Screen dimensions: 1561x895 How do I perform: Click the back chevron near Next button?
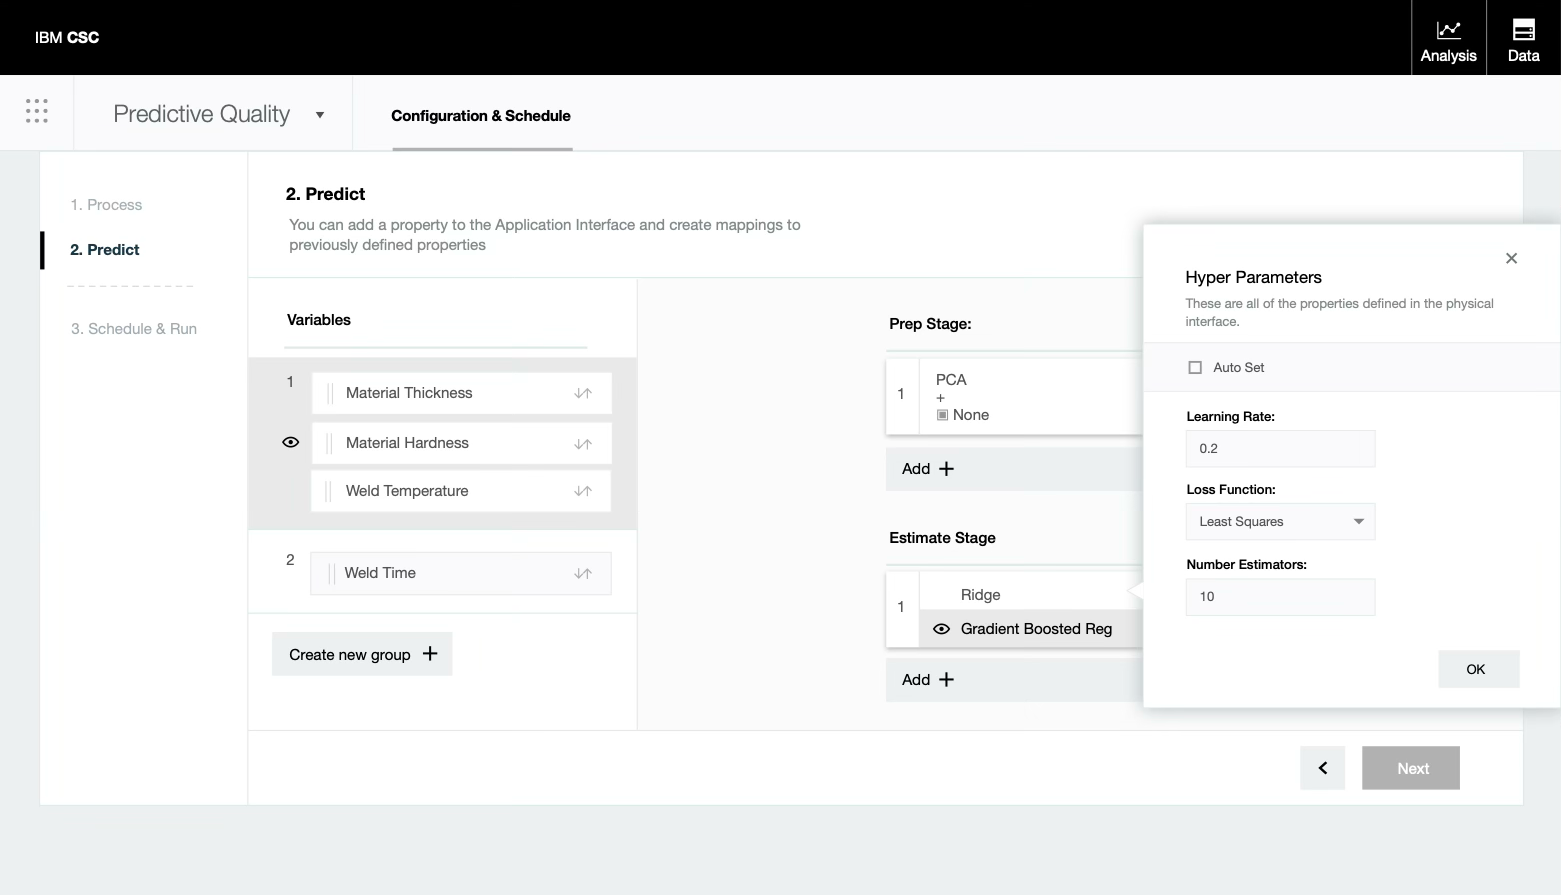[x=1322, y=767]
